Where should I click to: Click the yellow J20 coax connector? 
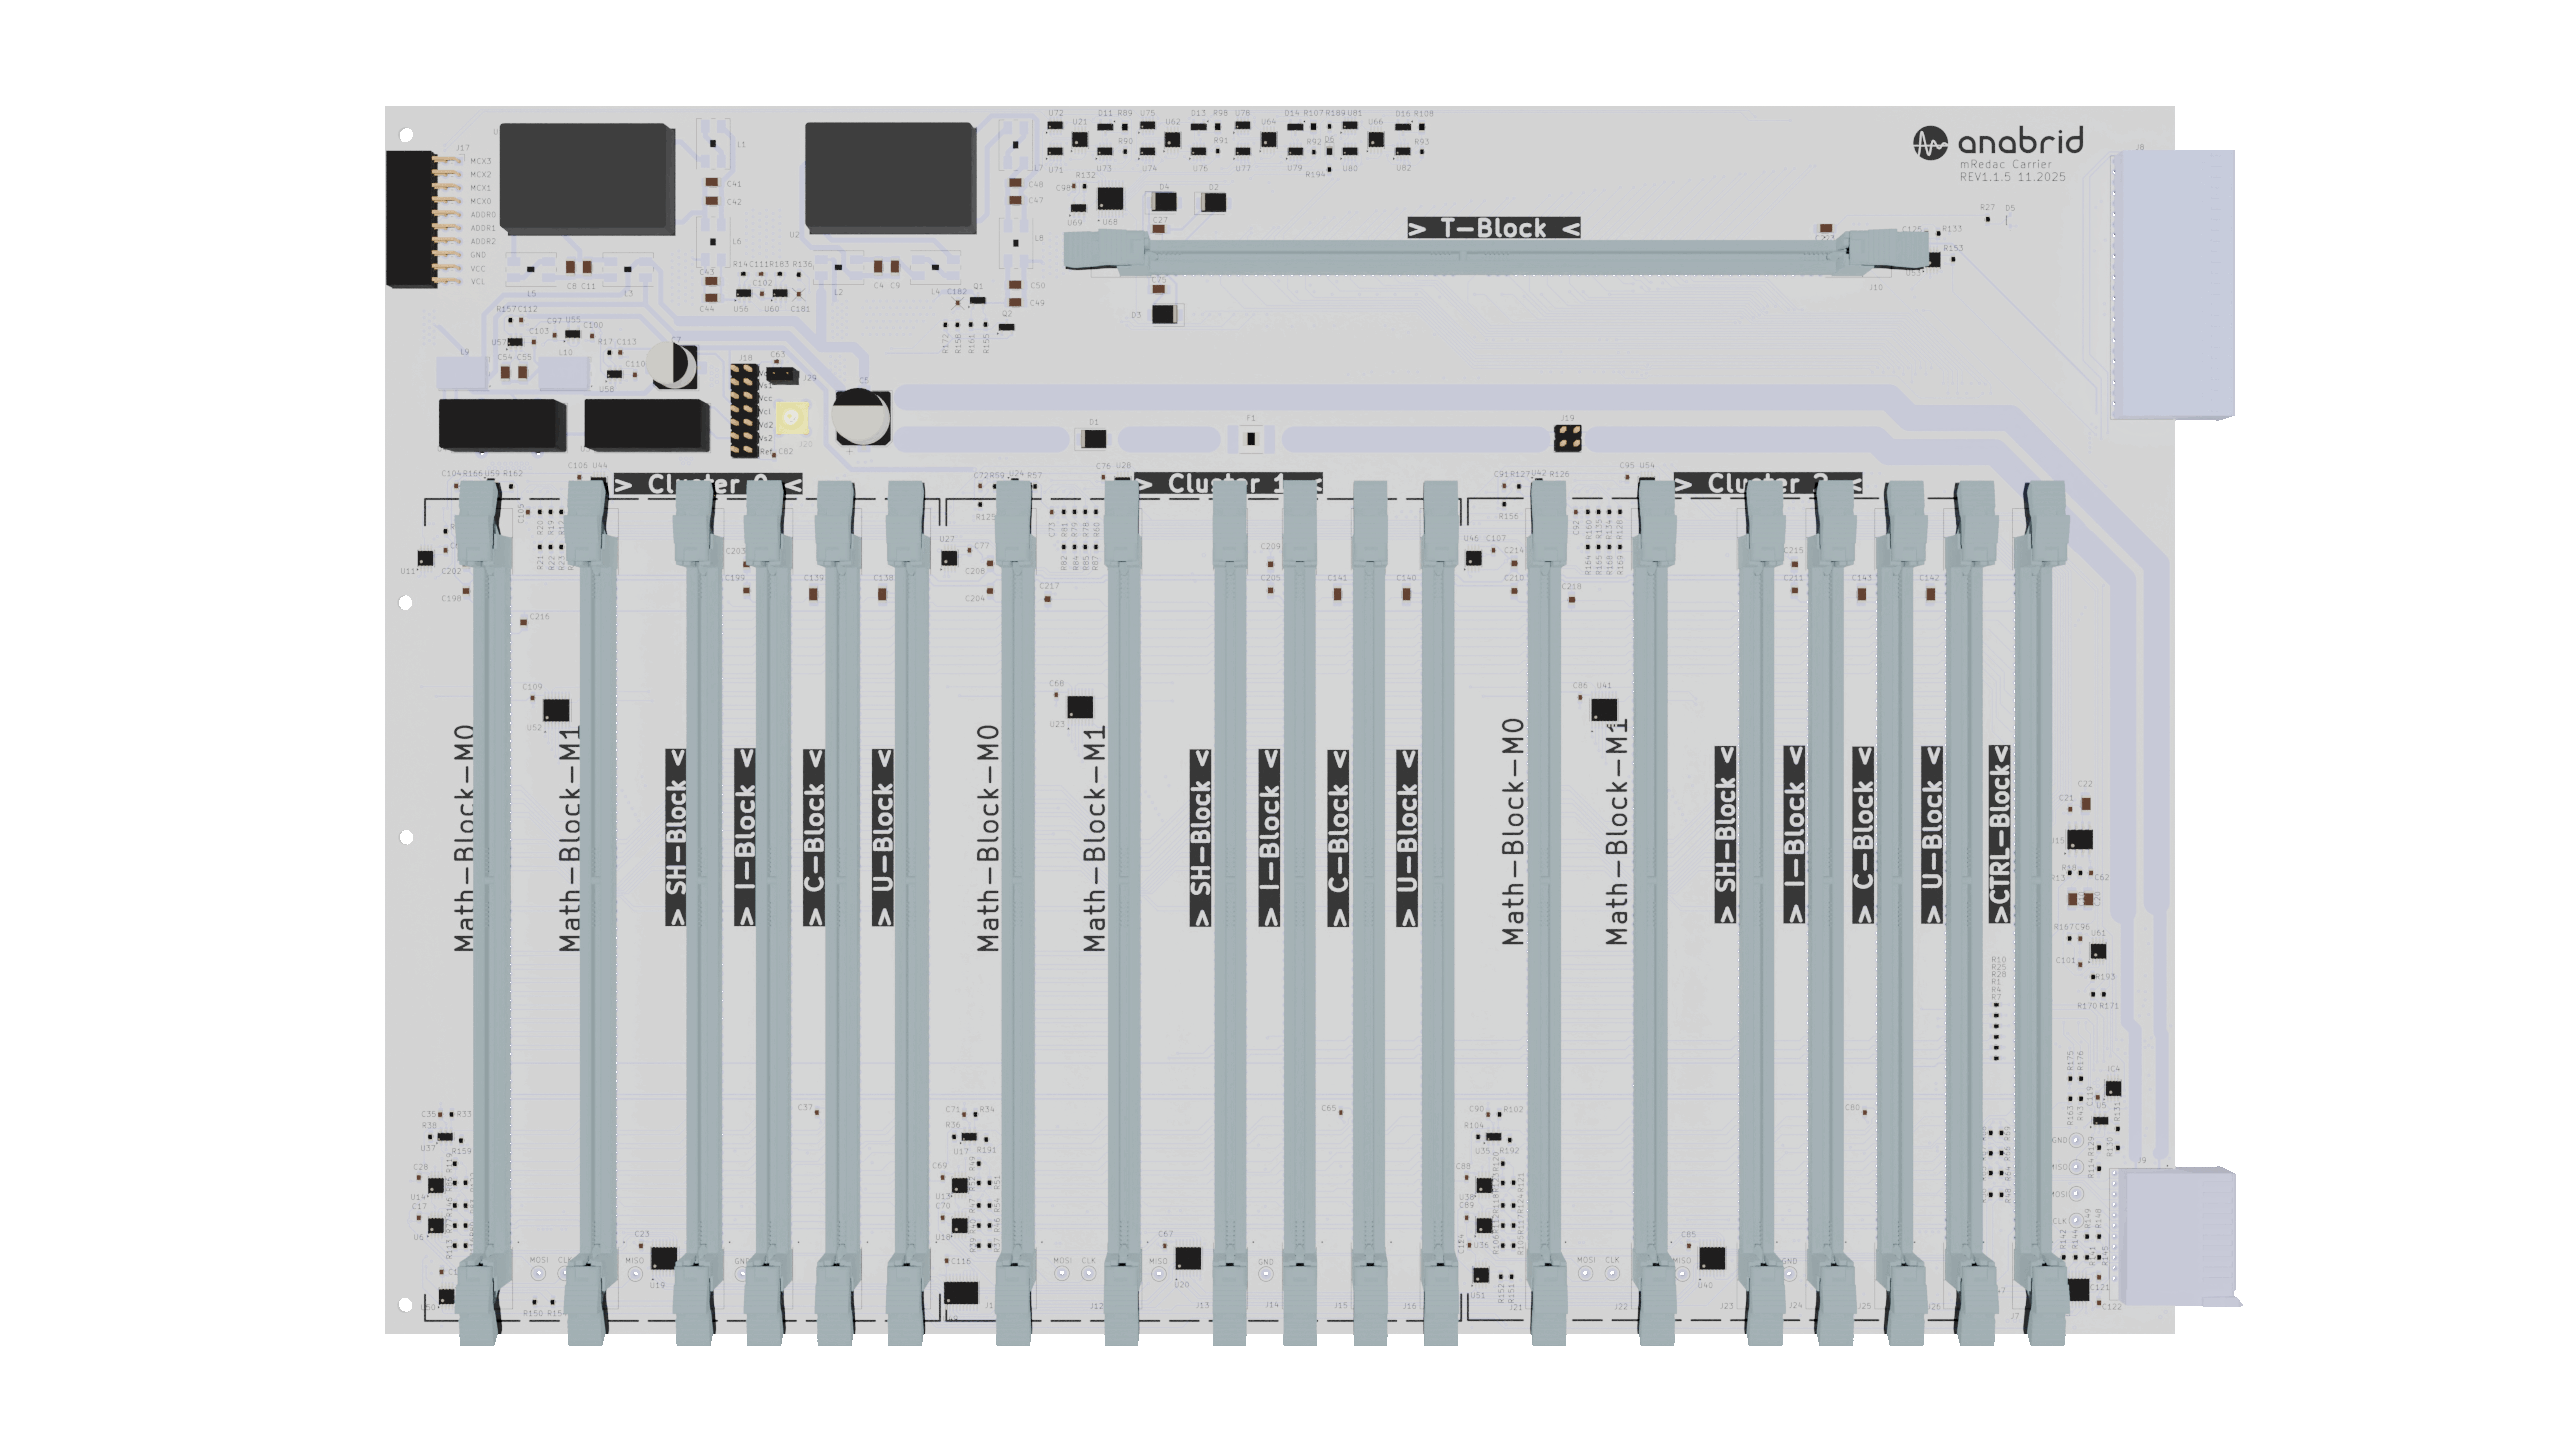[x=791, y=417]
